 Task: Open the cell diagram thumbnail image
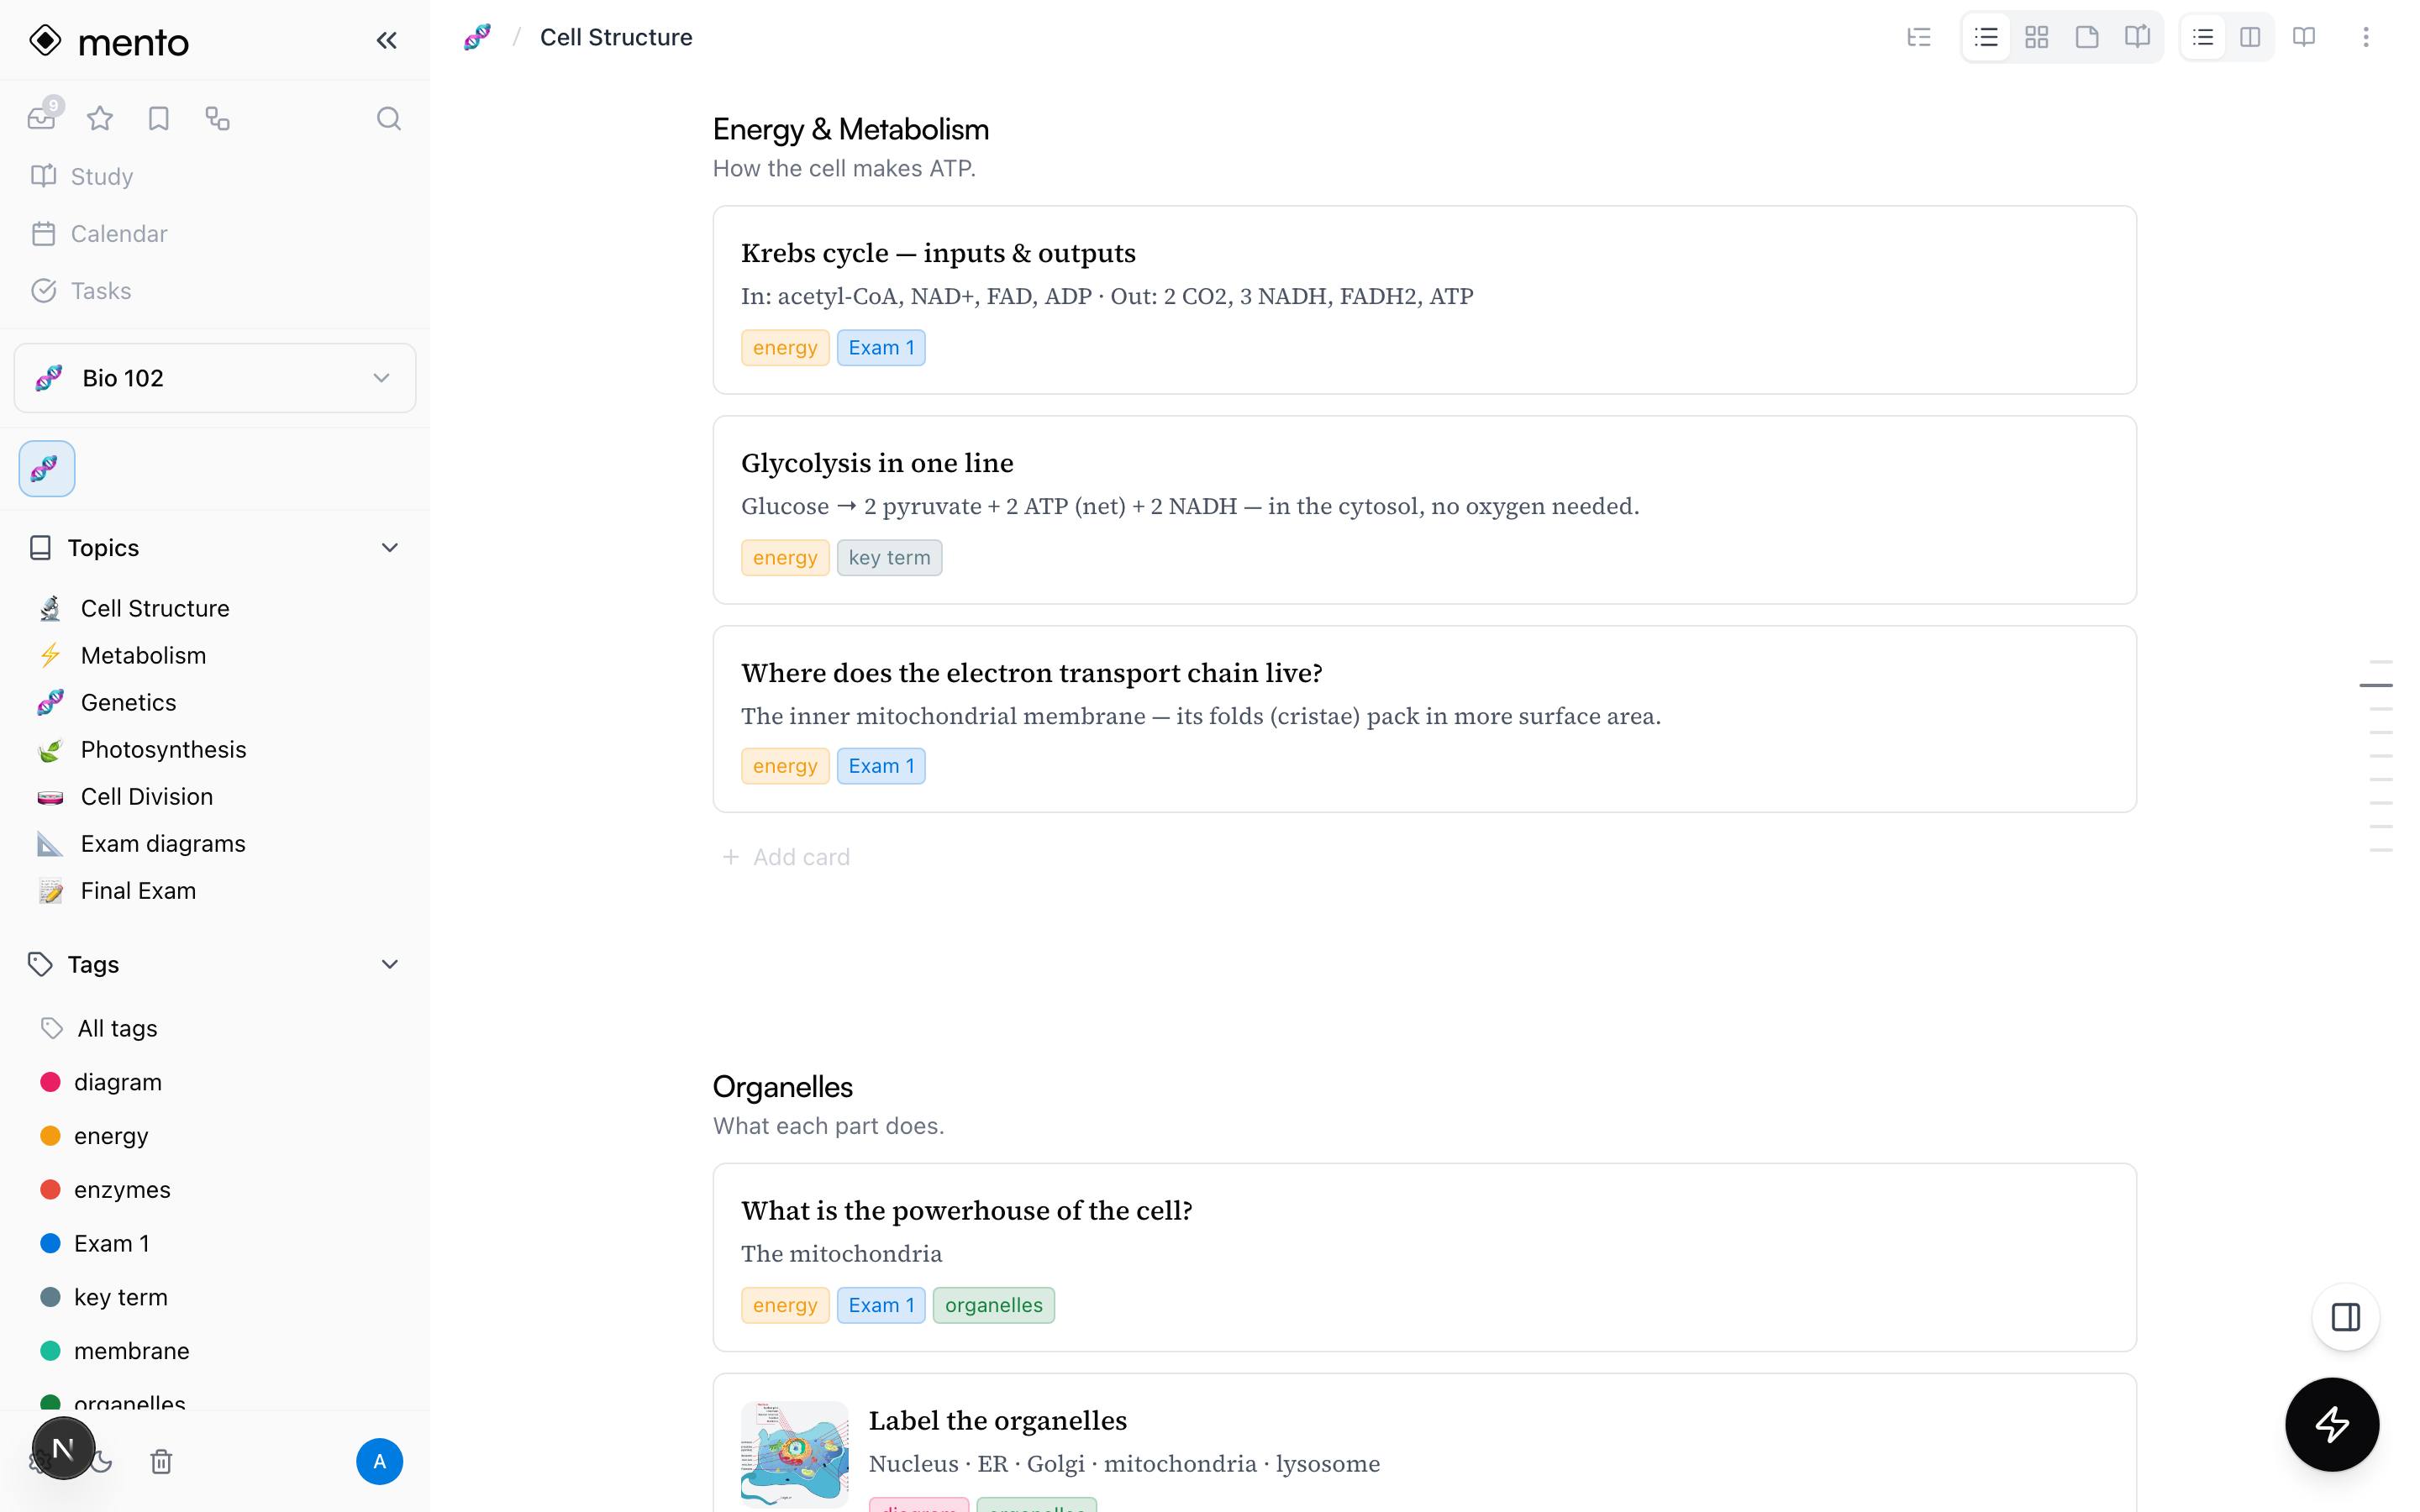pos(794,1454)
